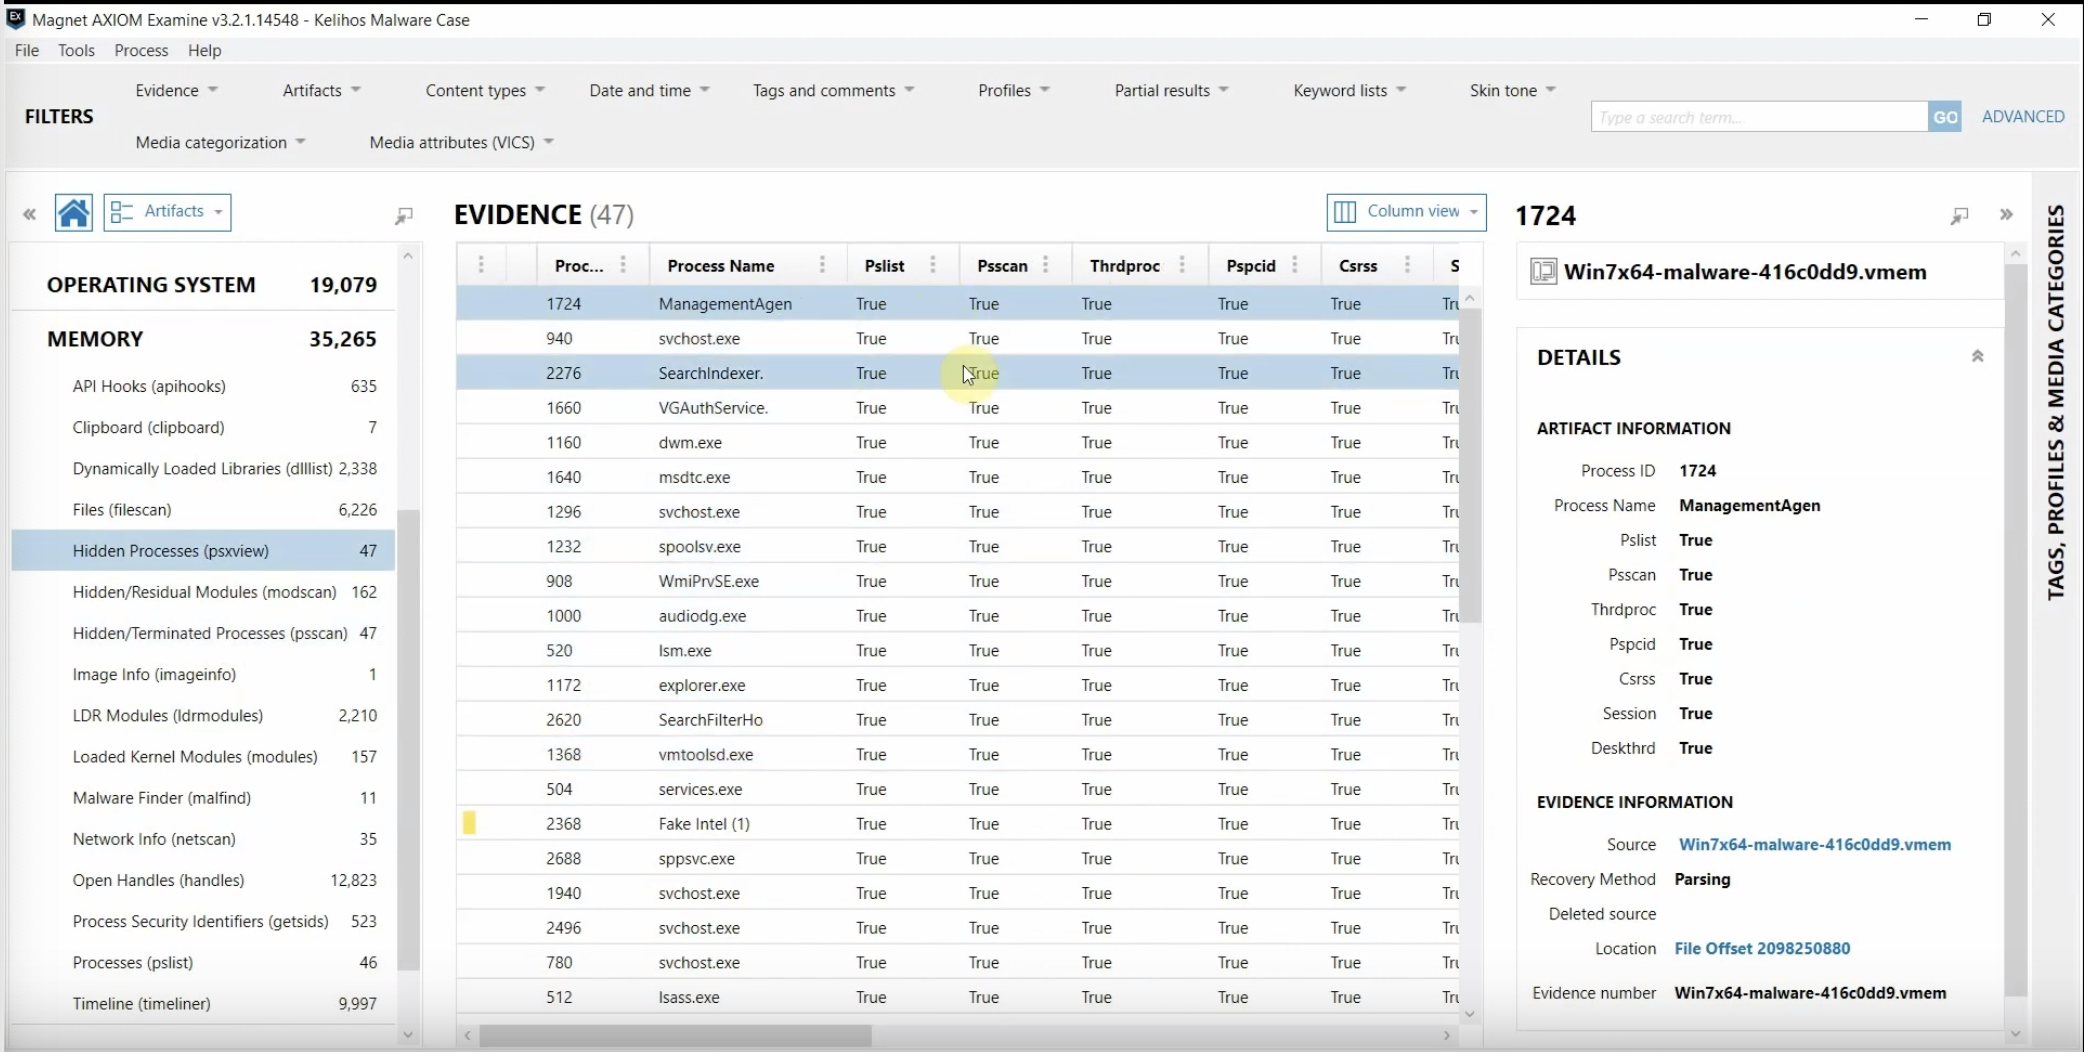Screen dimensions: 2084x1052
Task: Select Hidden/Terminated Processes (psscan) category
Action: tap(203, 633)
